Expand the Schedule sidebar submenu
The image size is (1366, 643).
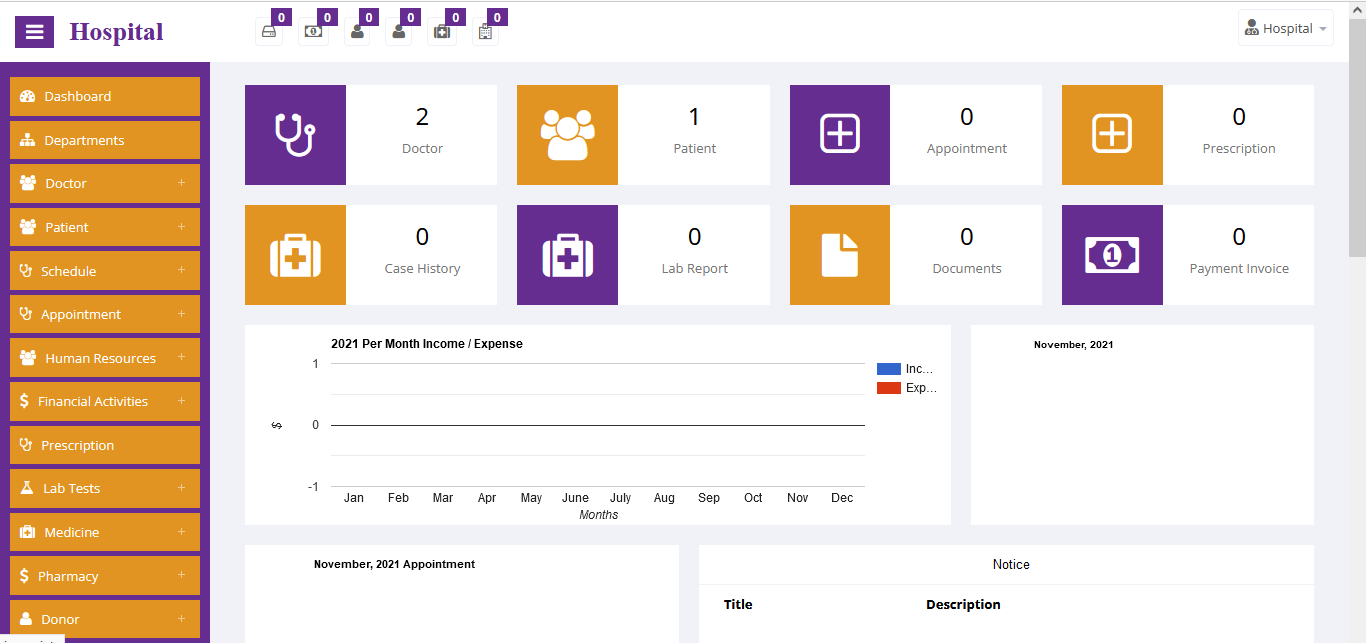coord(181,270)
